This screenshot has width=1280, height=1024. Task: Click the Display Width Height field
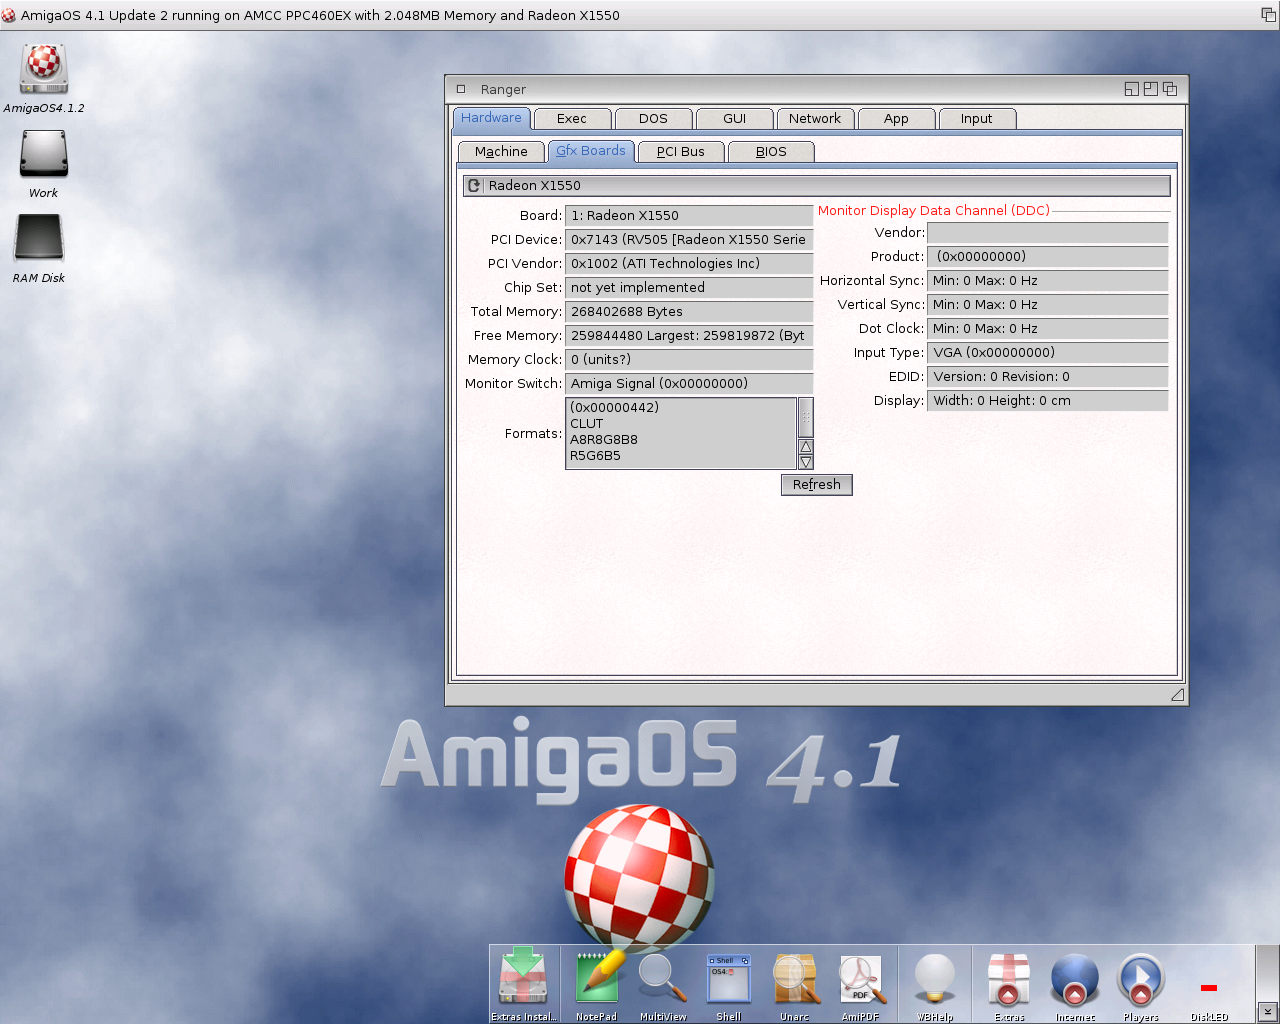tap(1048, 400)
